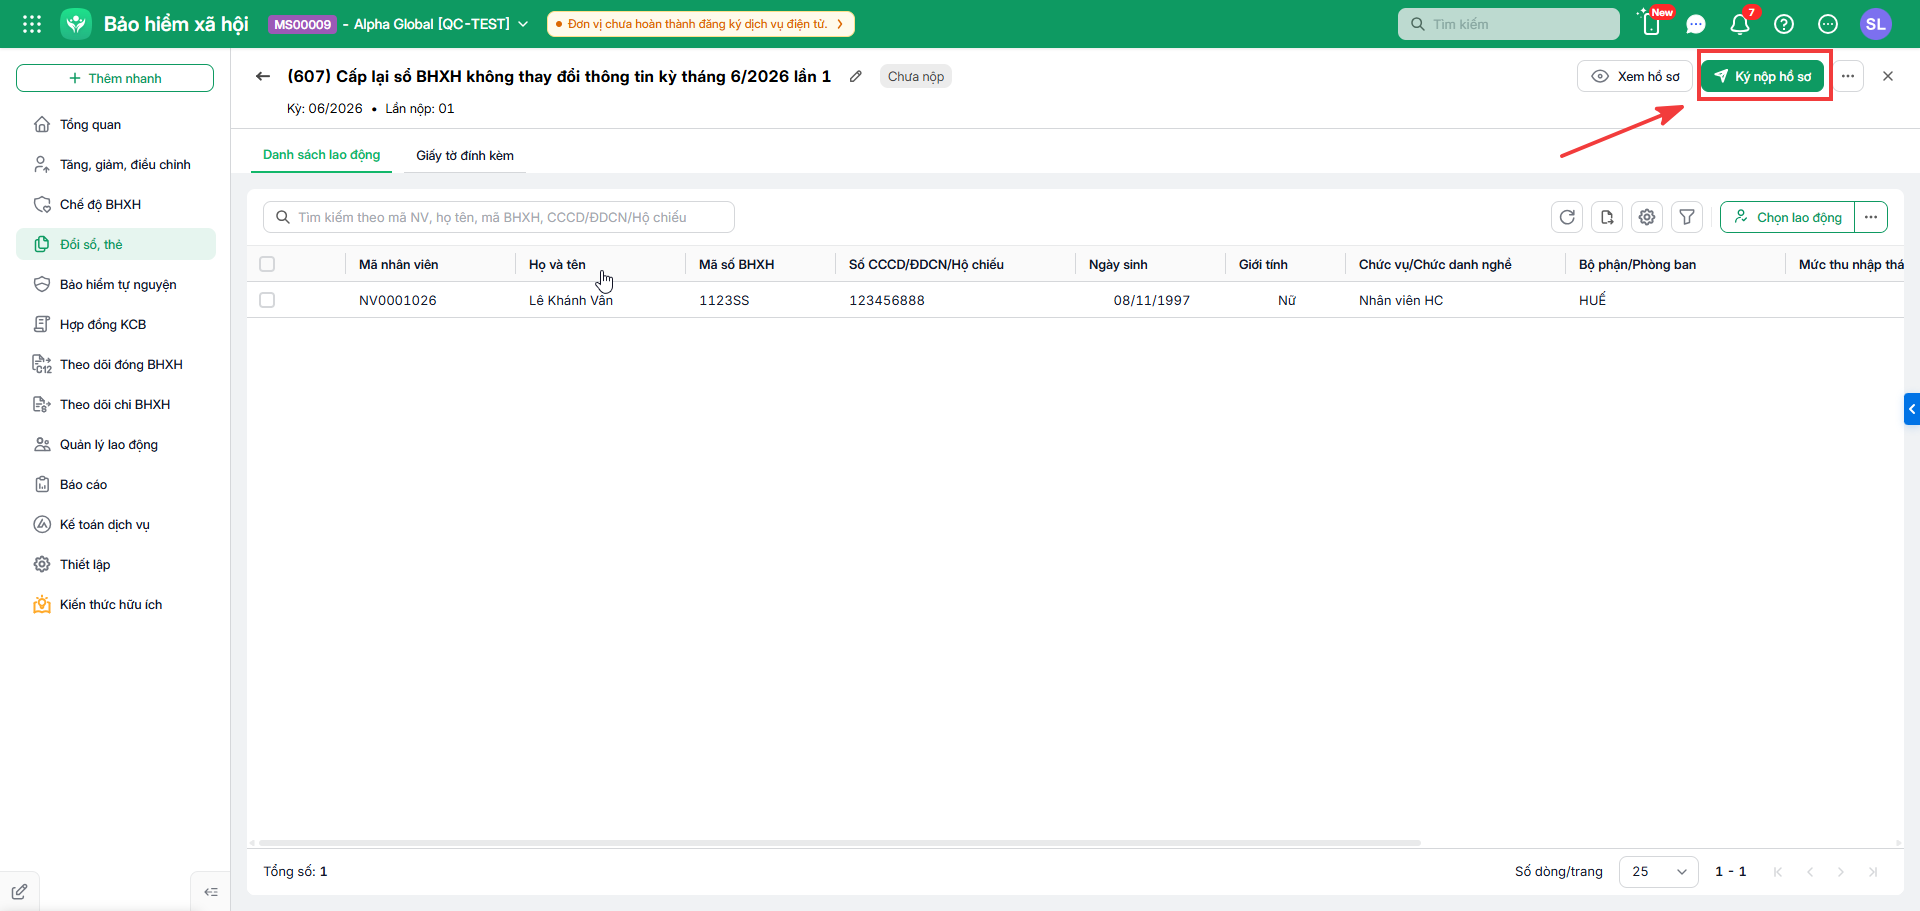Open Bảo hiểm tự nguyện menu
Viewport: 1920px width, 911px height.
116,284
